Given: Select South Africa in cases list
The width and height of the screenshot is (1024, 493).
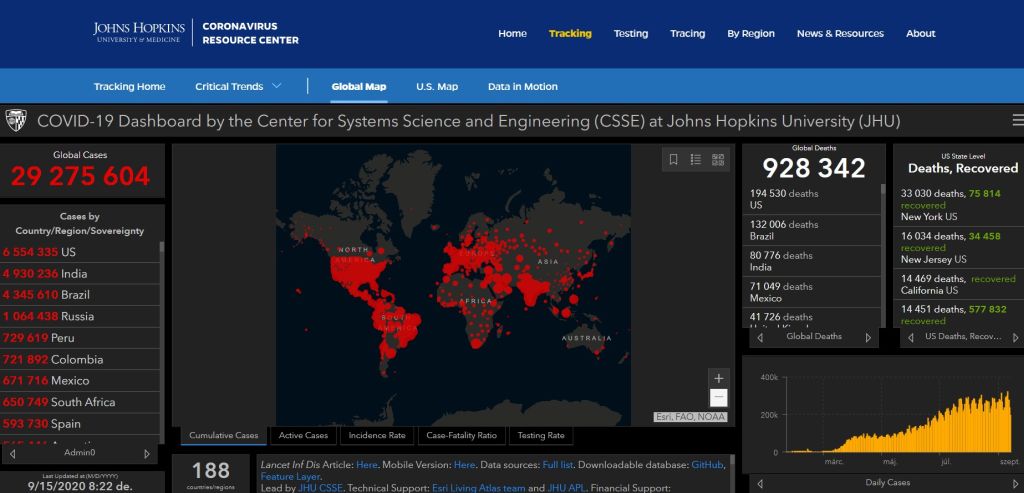Looking at the screenshot, I should pyautogui.click(x=80, y=402).
